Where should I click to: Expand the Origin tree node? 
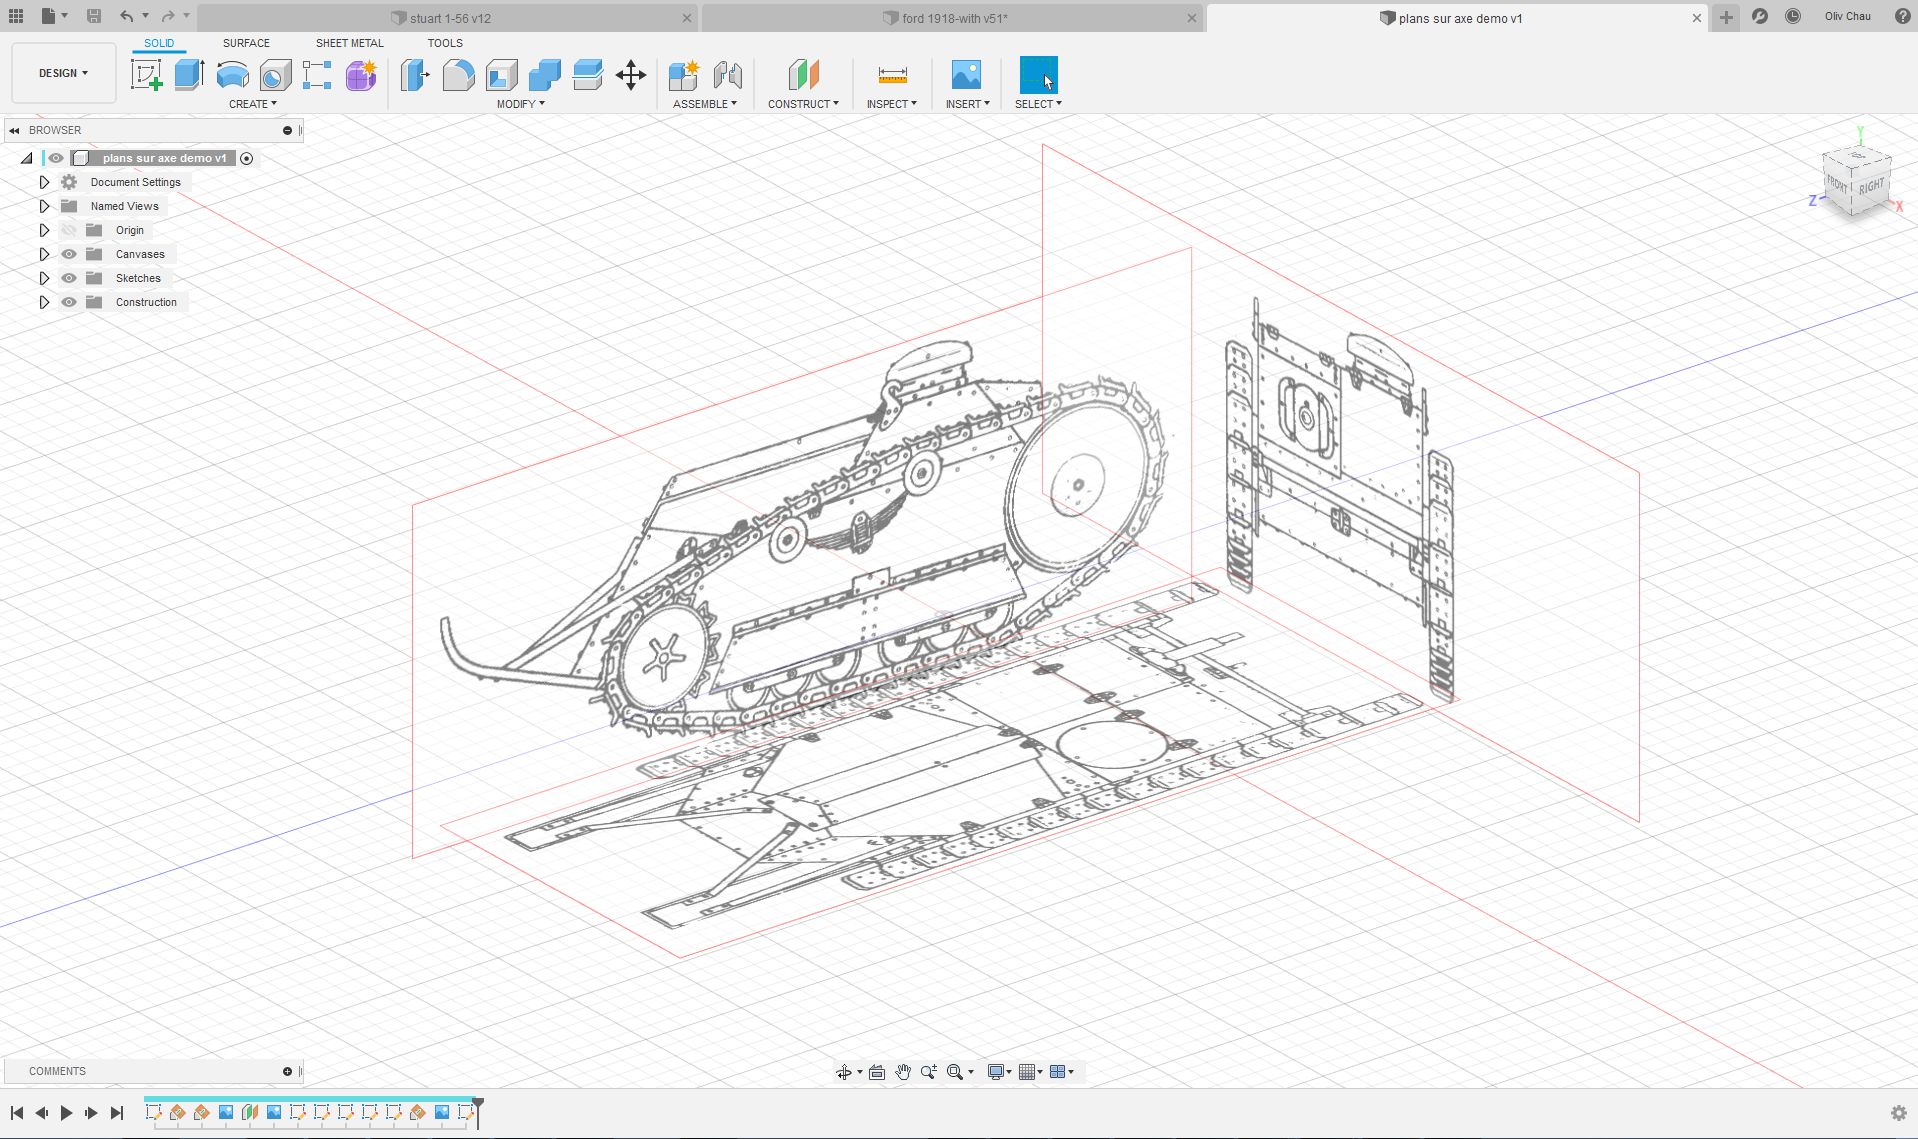point(44,230)
